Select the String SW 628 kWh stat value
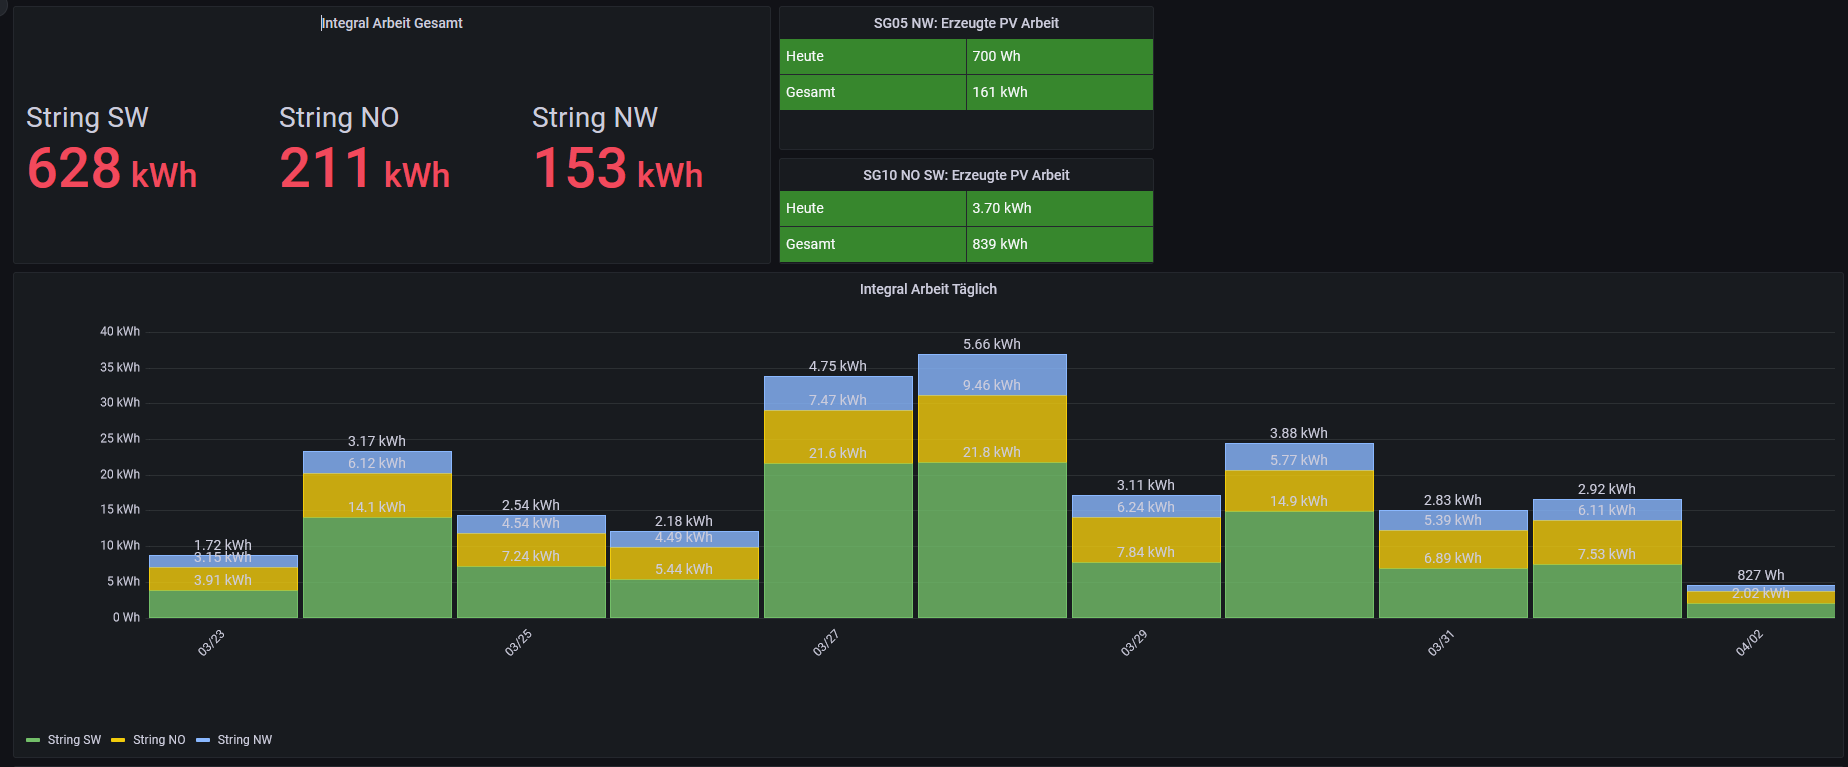 (x=111, y=168)
